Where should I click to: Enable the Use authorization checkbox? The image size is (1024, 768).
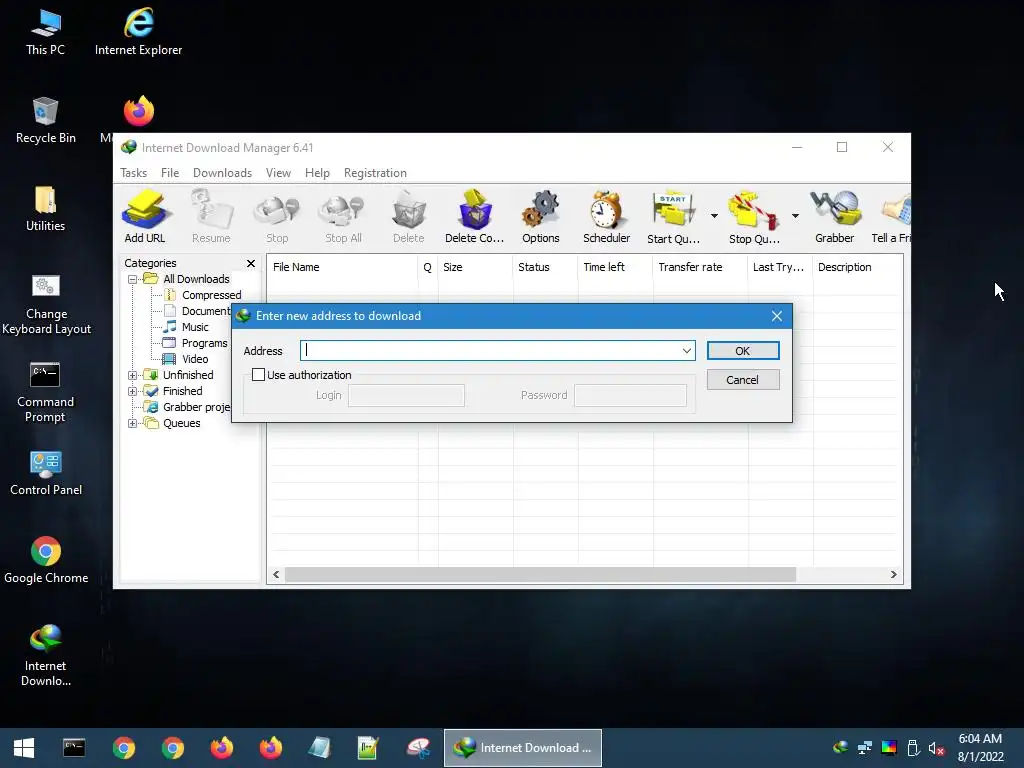click(x=259, y=375)
